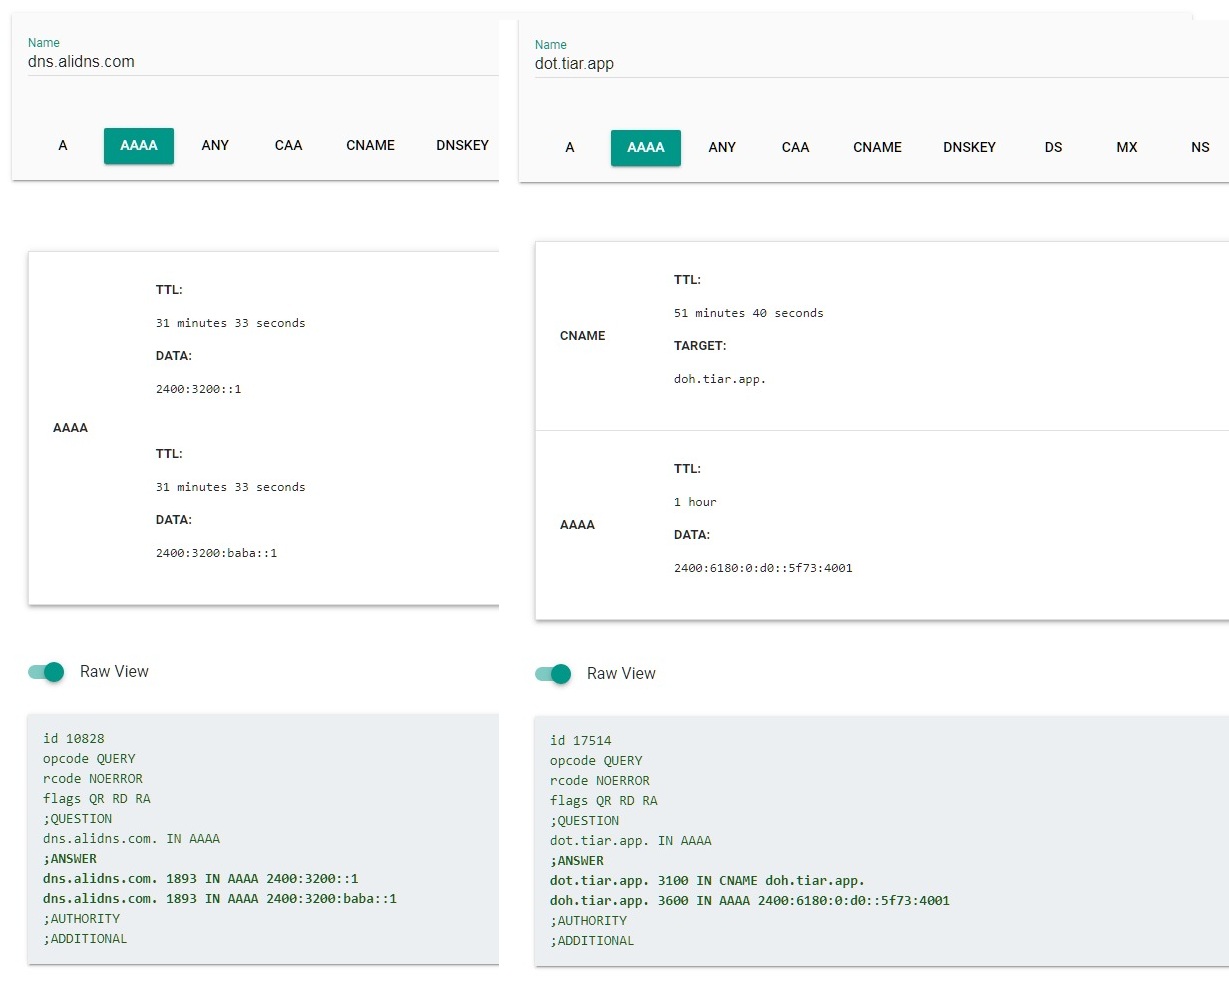This screenshot has height=983, width=1229.
Task: Select NS record type for dot.tiar.app
Action: 1200,148
